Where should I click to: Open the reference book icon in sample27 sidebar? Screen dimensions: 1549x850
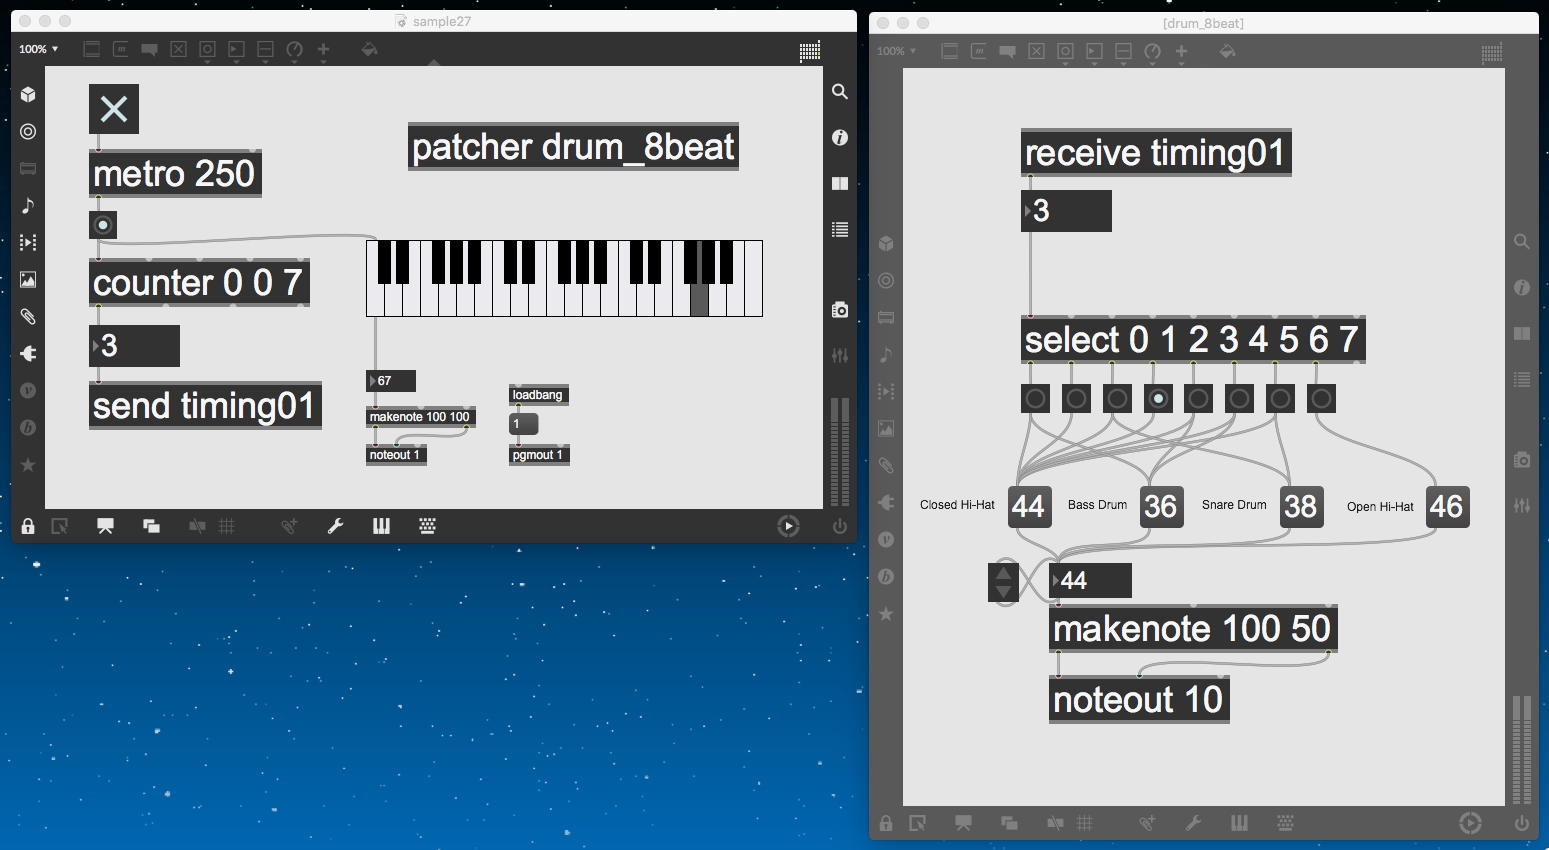(x=840, y=184)
